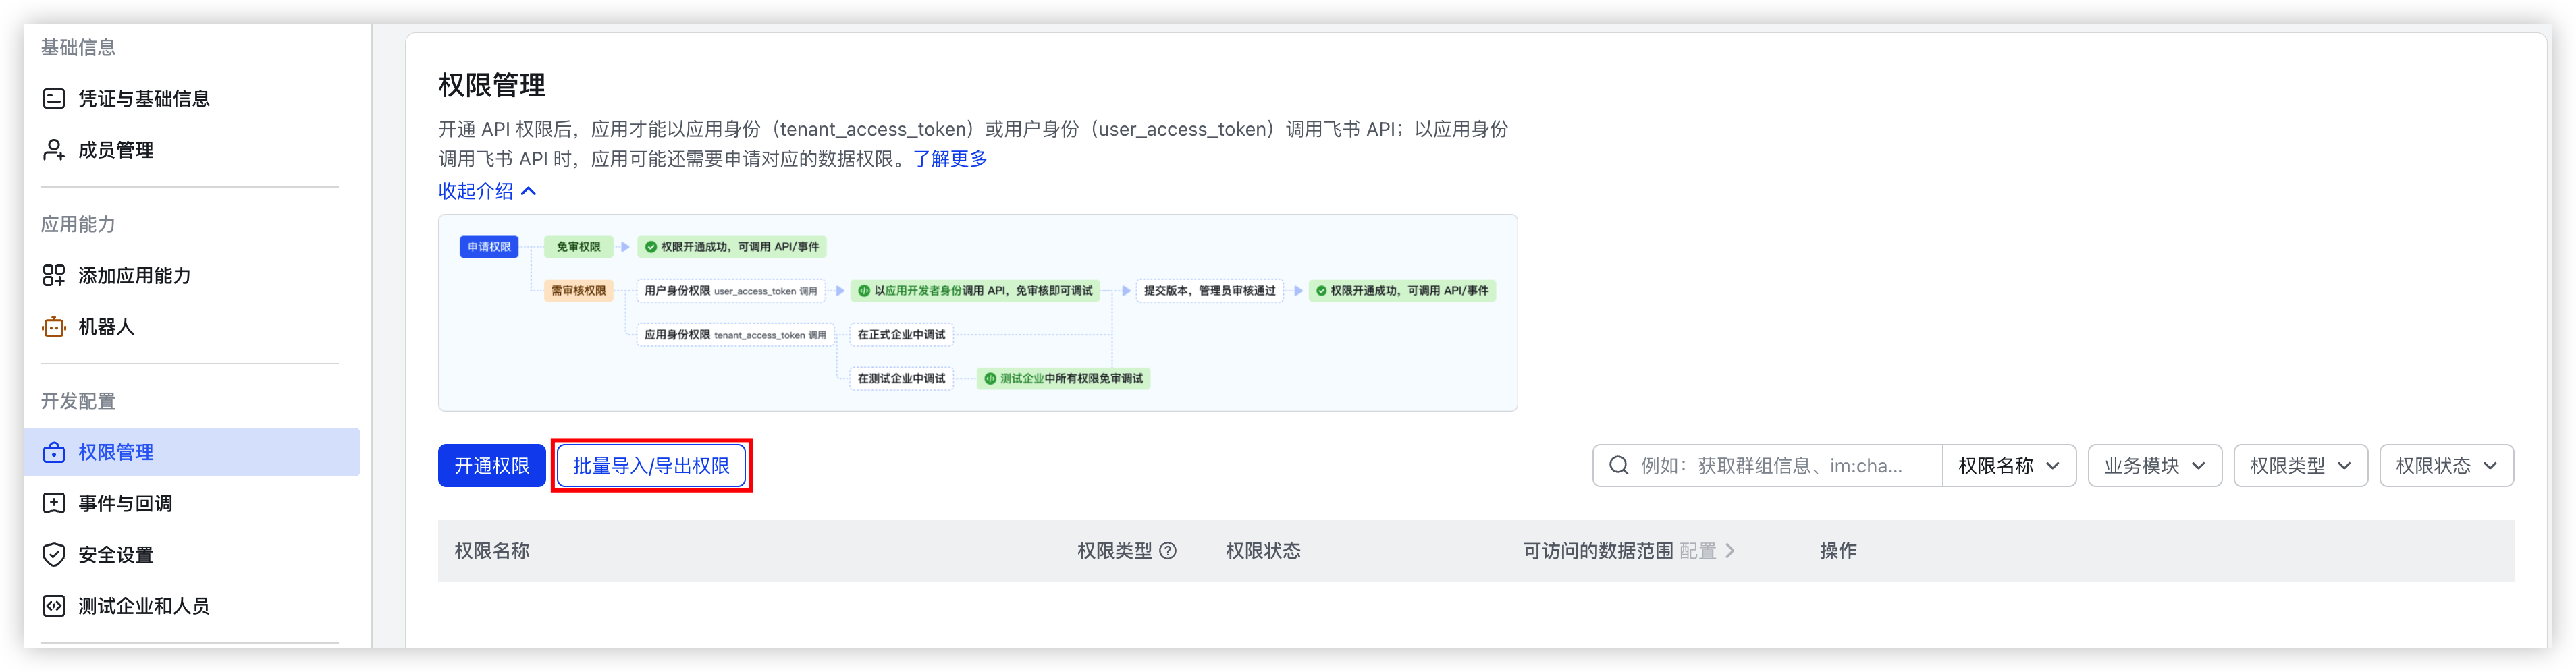The height and width of the screenshot is (672, 2576).
Task: Click the 安全设置 shield icon
Action: [54, 554]
